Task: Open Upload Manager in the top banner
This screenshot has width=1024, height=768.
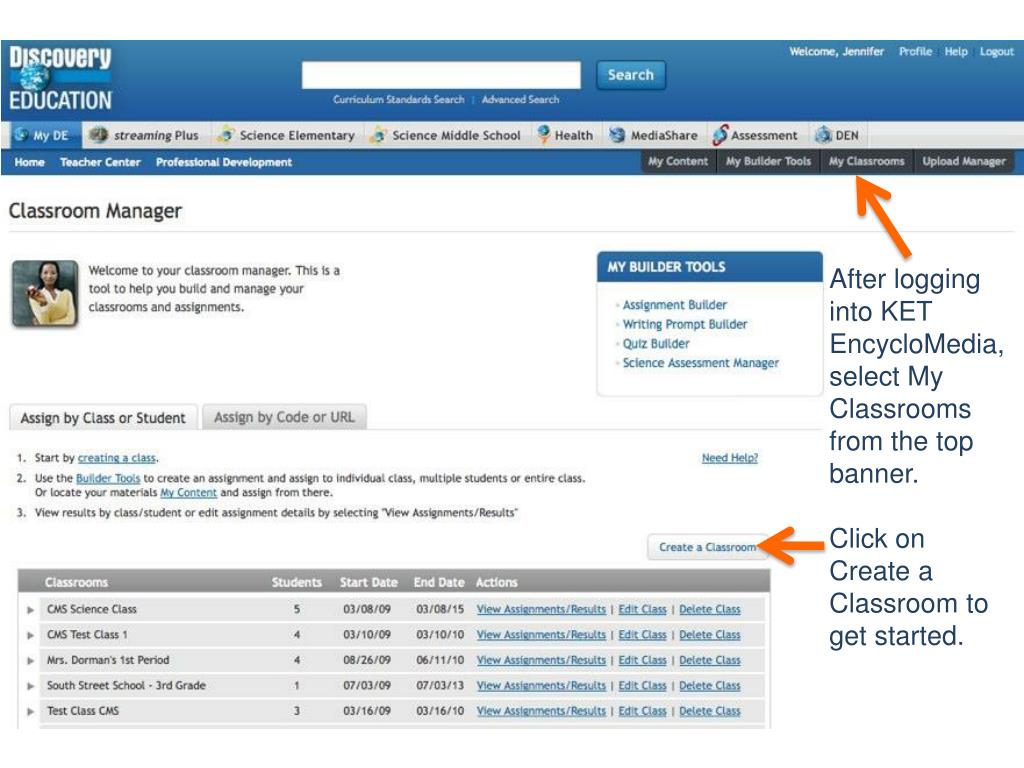Action: click(964, 161)
